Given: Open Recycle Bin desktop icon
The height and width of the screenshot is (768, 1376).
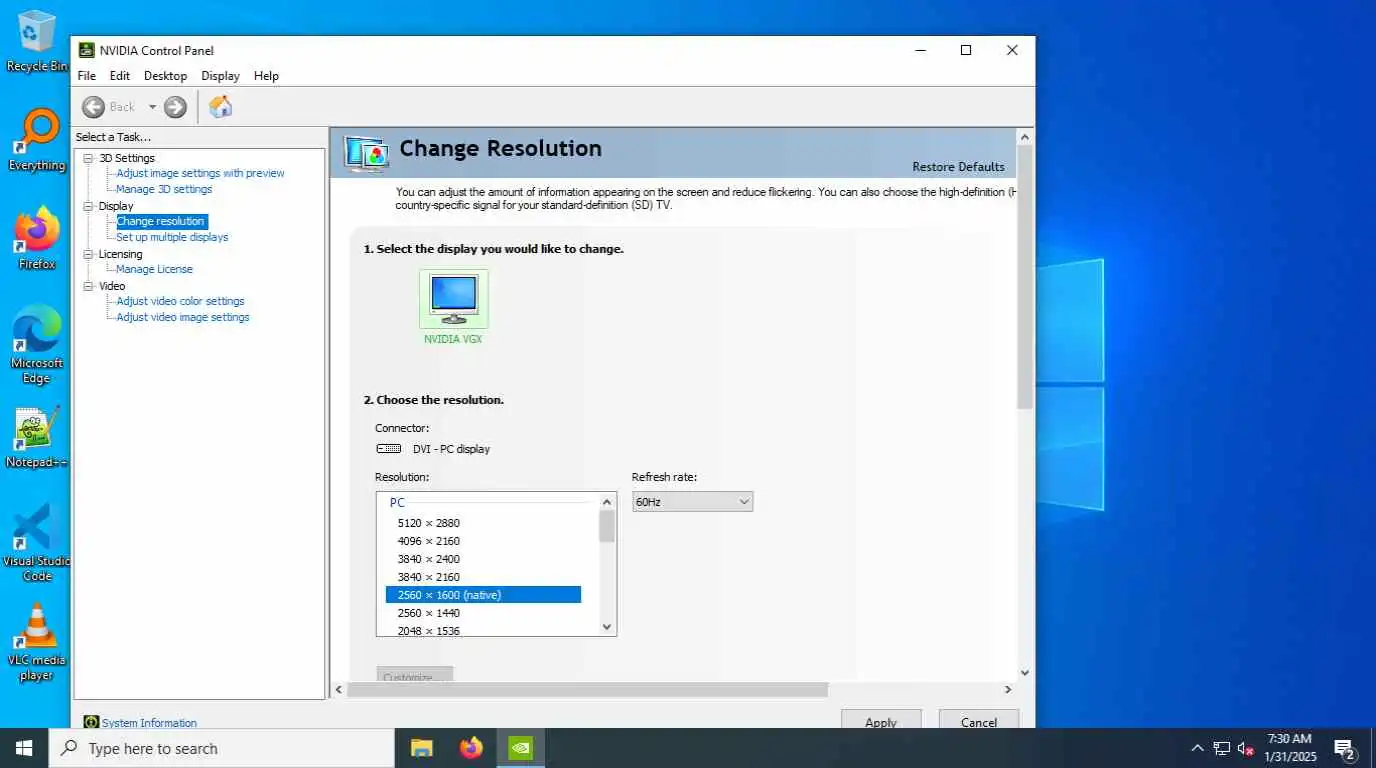Looking at the screenshot, I should coord(37,42).
